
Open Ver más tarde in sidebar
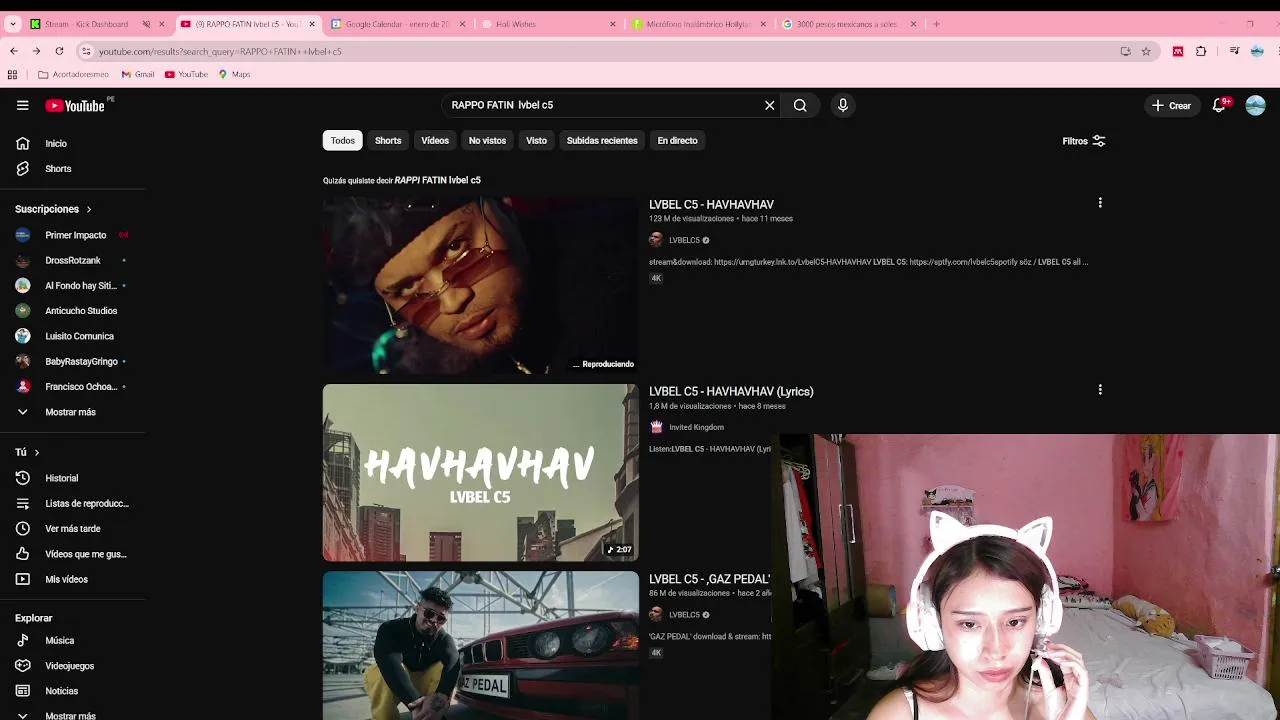coord(72,528)
